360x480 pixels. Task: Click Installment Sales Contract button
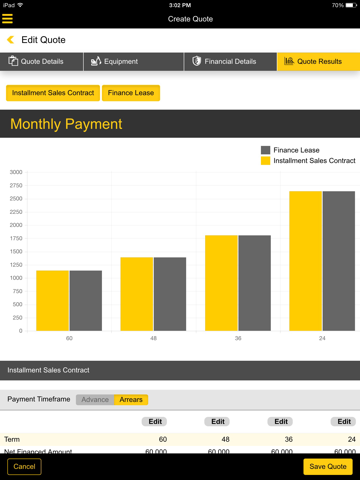tap(53, 93)
